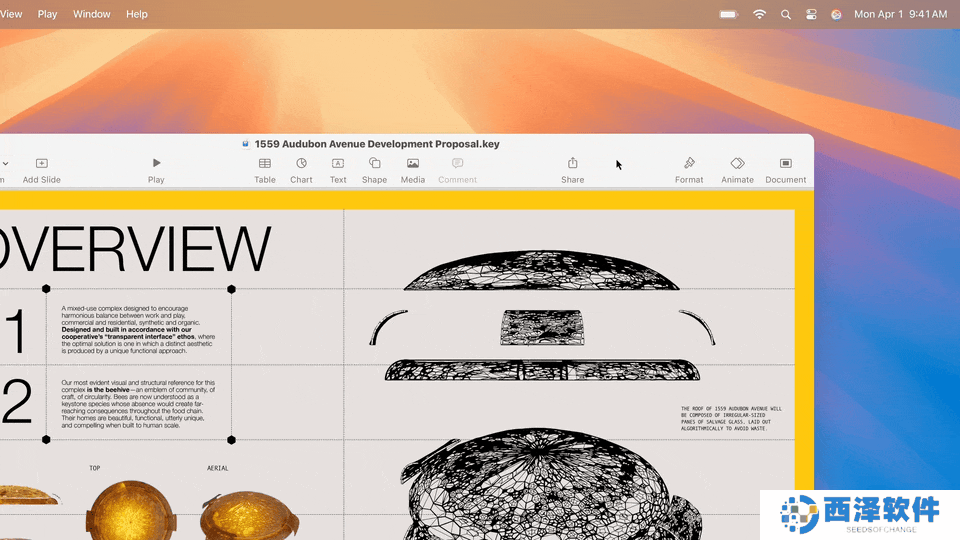Open the Chart insertion tool
960x540 pixels.
tap(301, 169)
